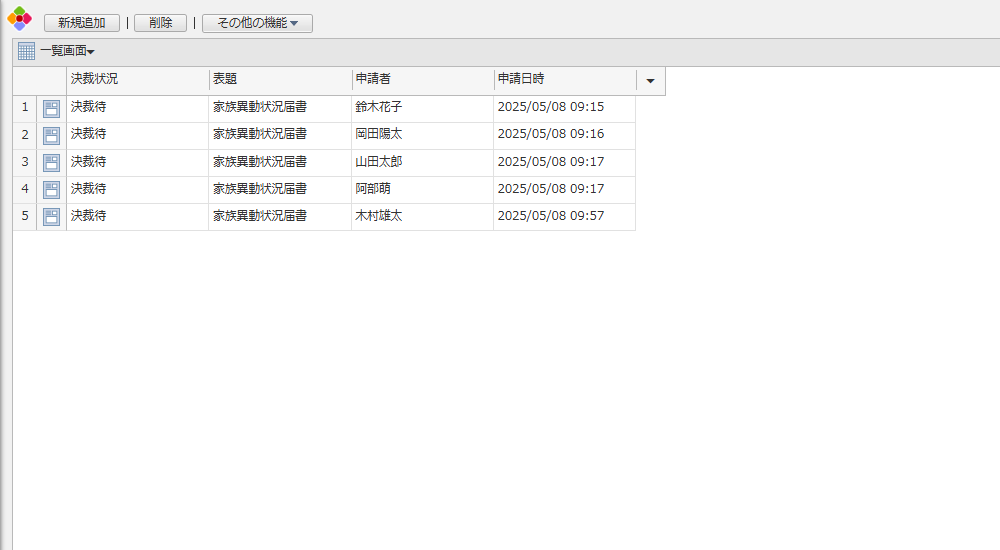Select the row for applicant 岡田陽太
This screenshot has height=550, width=1000.
click(x=379, y=134)
